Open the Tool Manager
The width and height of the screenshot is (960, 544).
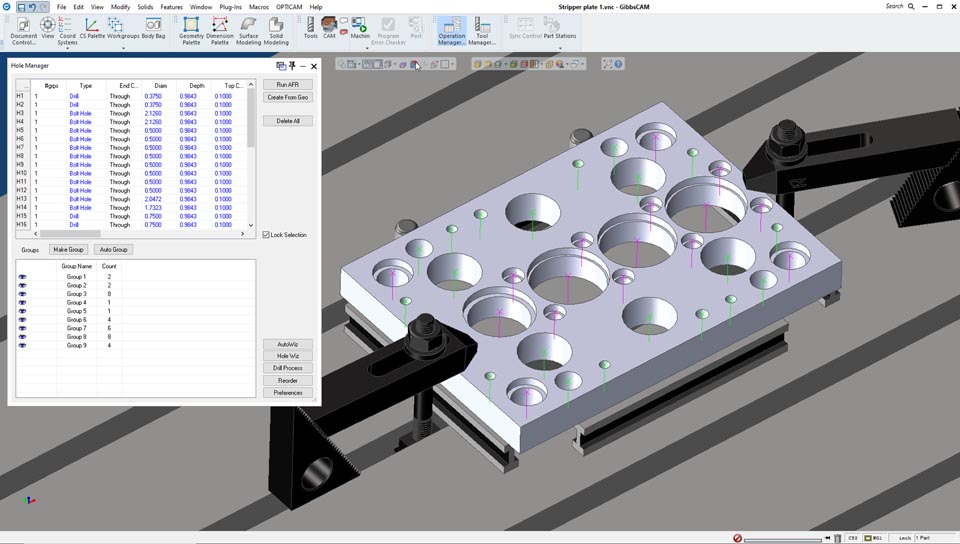coord(482,29)
